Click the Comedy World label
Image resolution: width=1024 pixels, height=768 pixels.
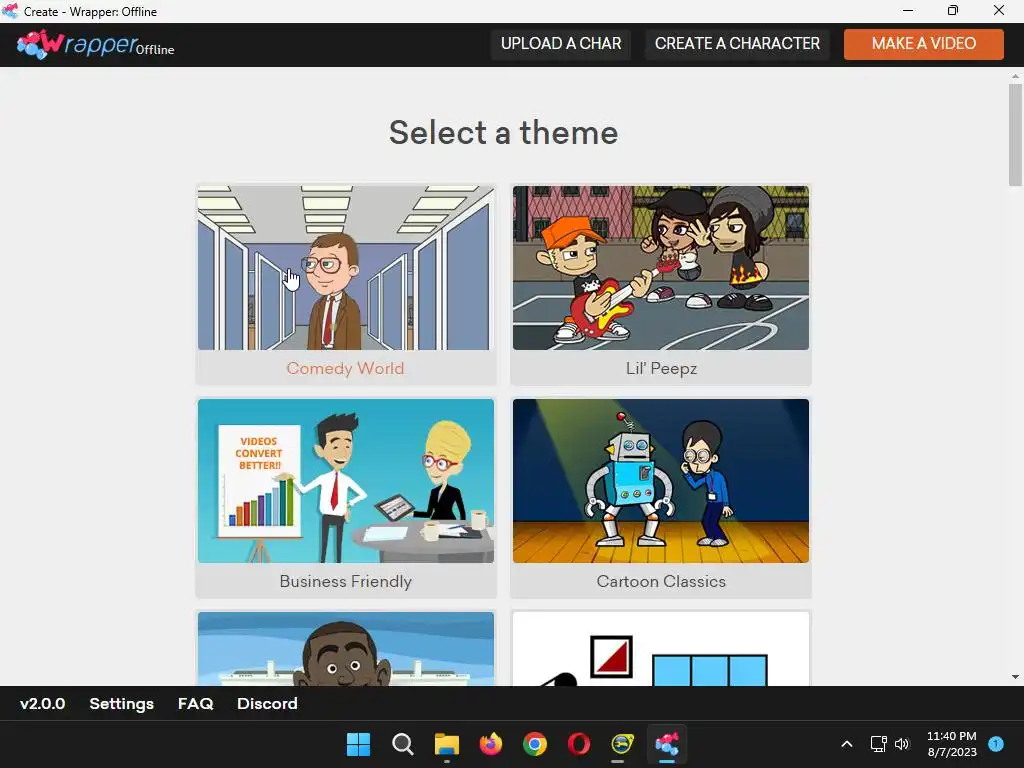click(x=345, y=368)
